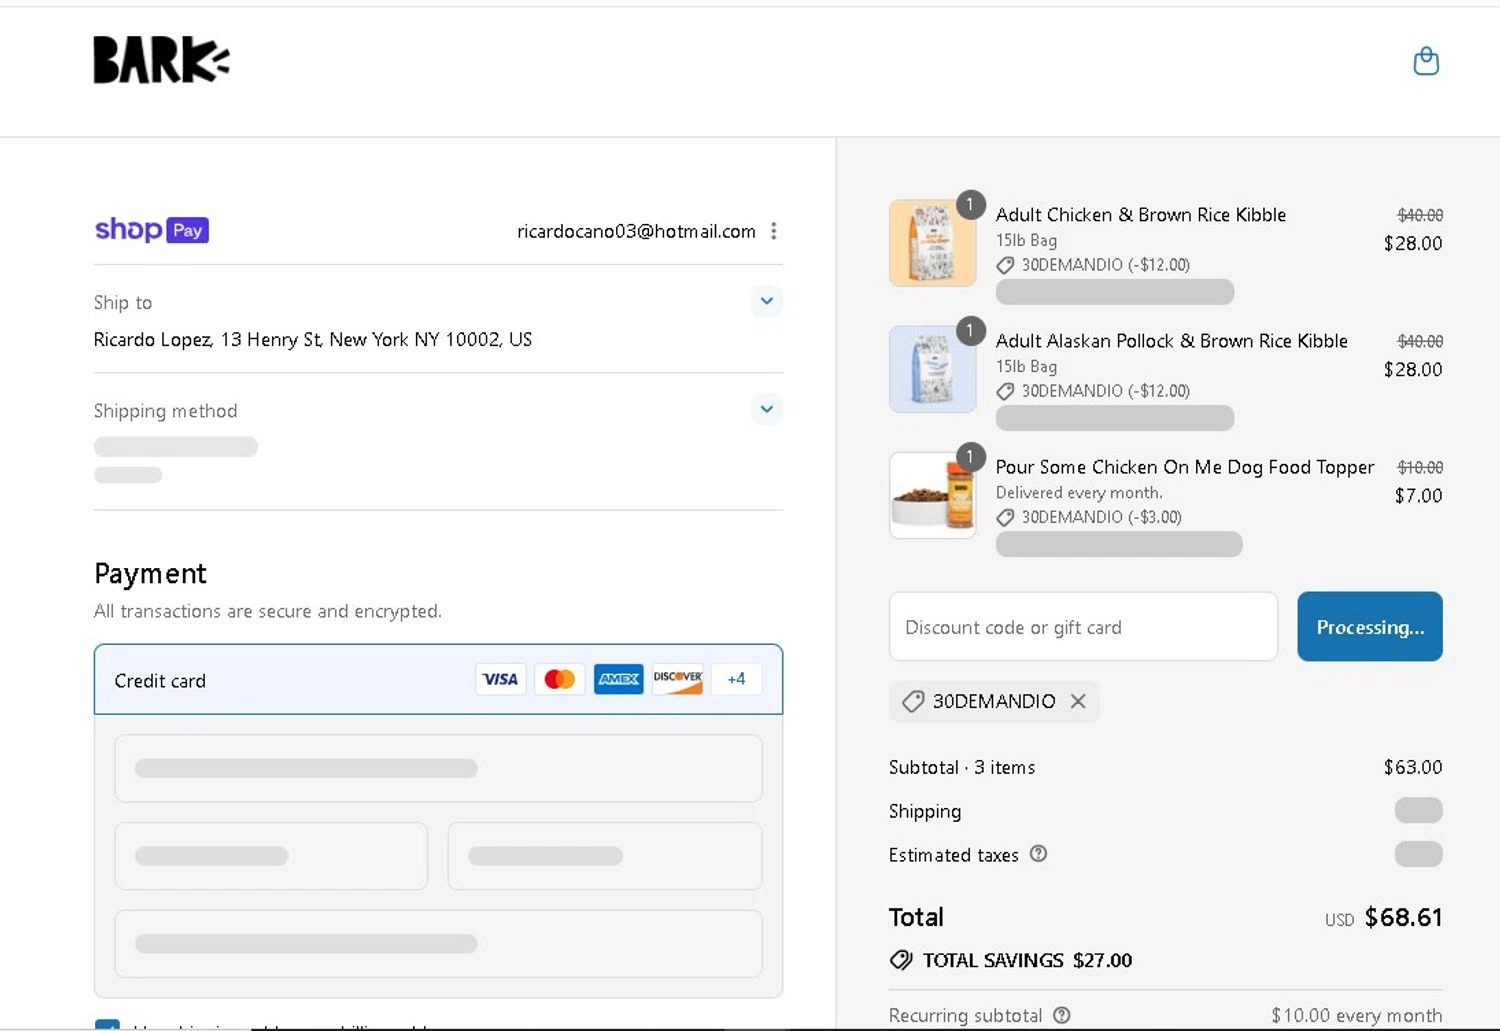Click quantity badge on Chicken Kibble thumbnail
The height and width of the screenshot is (1031, 1500).
click(x=970, y=205)
